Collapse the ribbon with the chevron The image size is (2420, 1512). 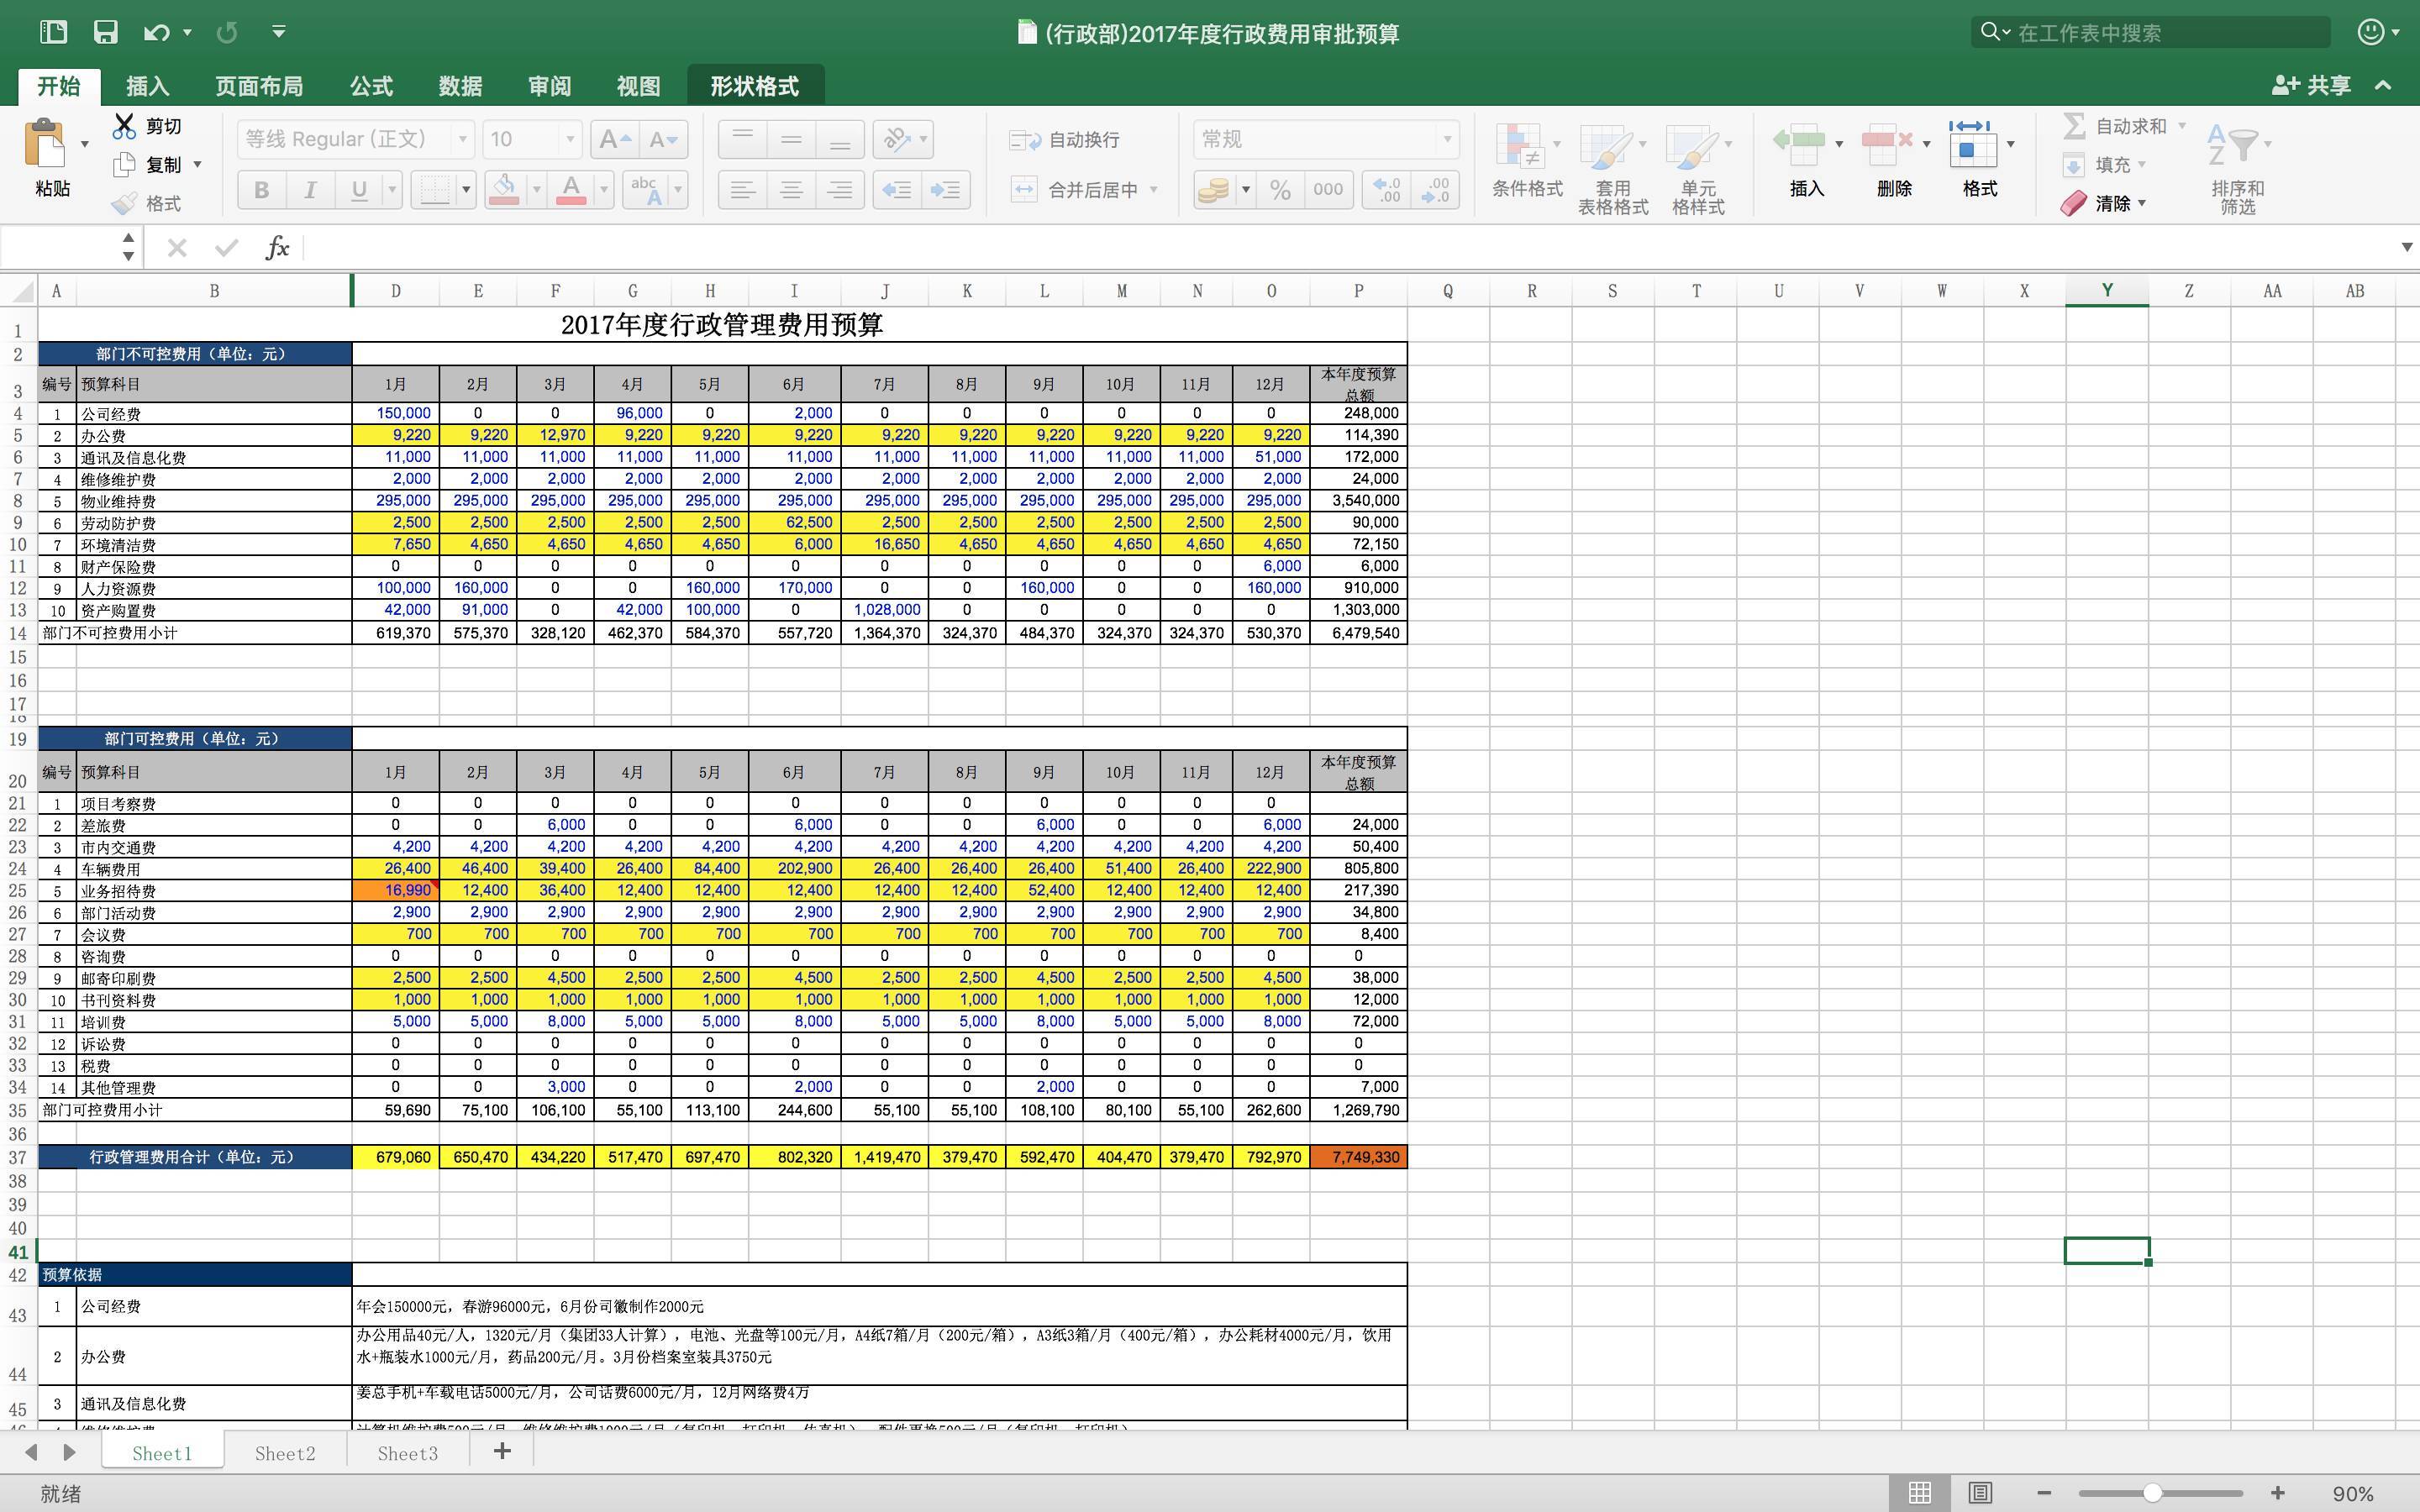click(2384, 85)
